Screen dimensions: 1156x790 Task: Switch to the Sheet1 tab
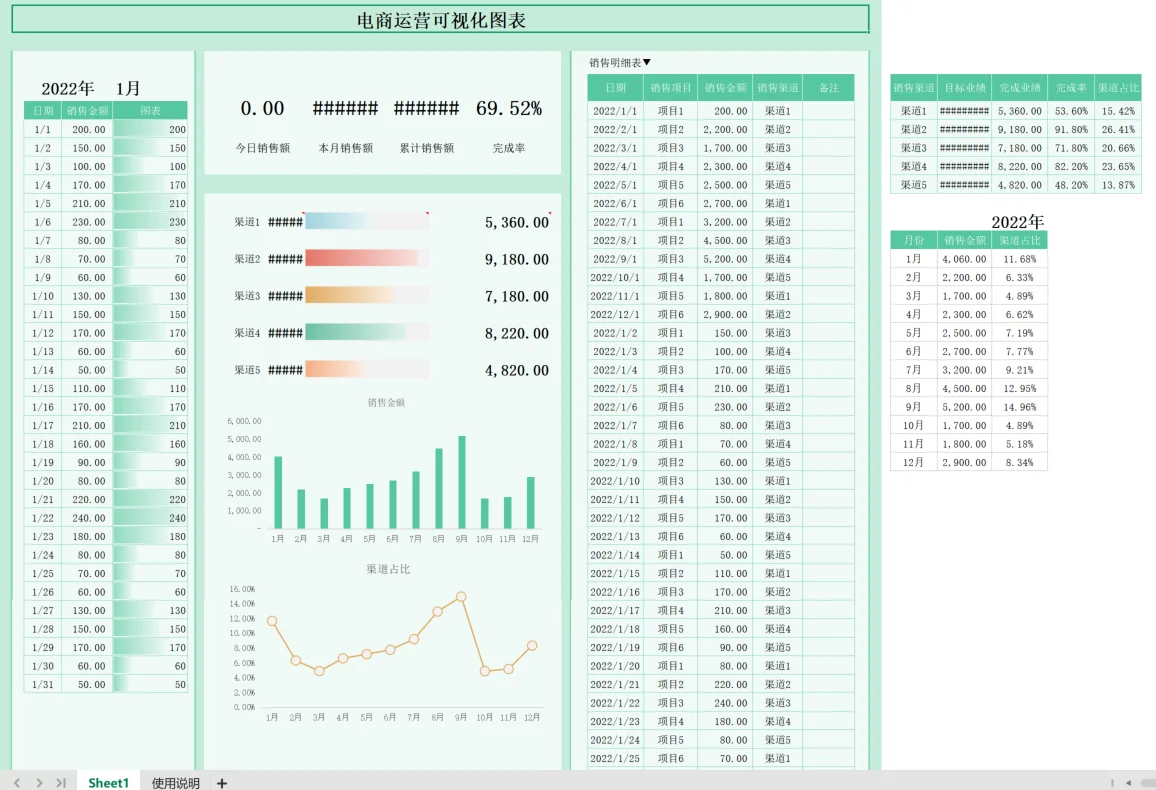107,783
